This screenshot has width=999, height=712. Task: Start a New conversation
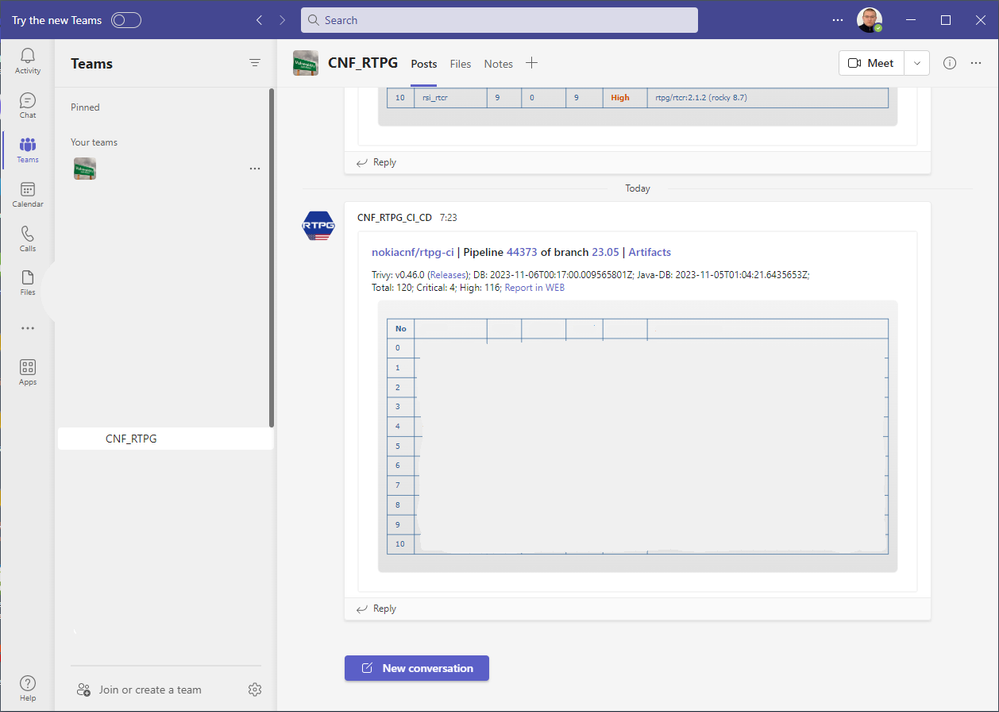(417, 668)
